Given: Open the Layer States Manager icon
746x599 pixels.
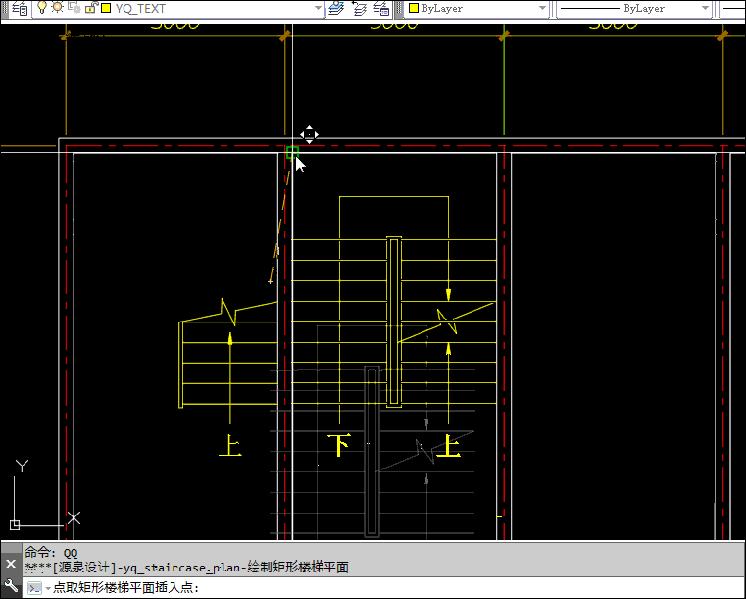Looking at the screenshot, I should pyautogui.click(x=381, y=9).
